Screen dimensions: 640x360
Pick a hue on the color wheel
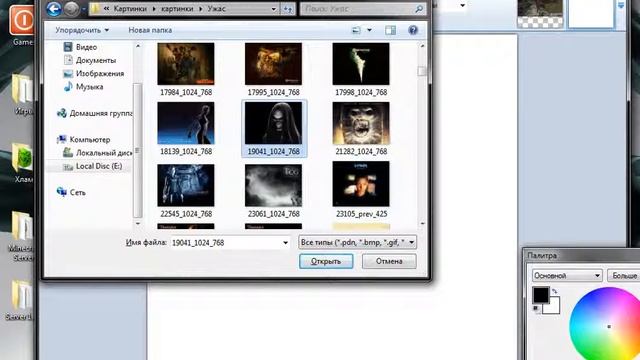point(605,324)
